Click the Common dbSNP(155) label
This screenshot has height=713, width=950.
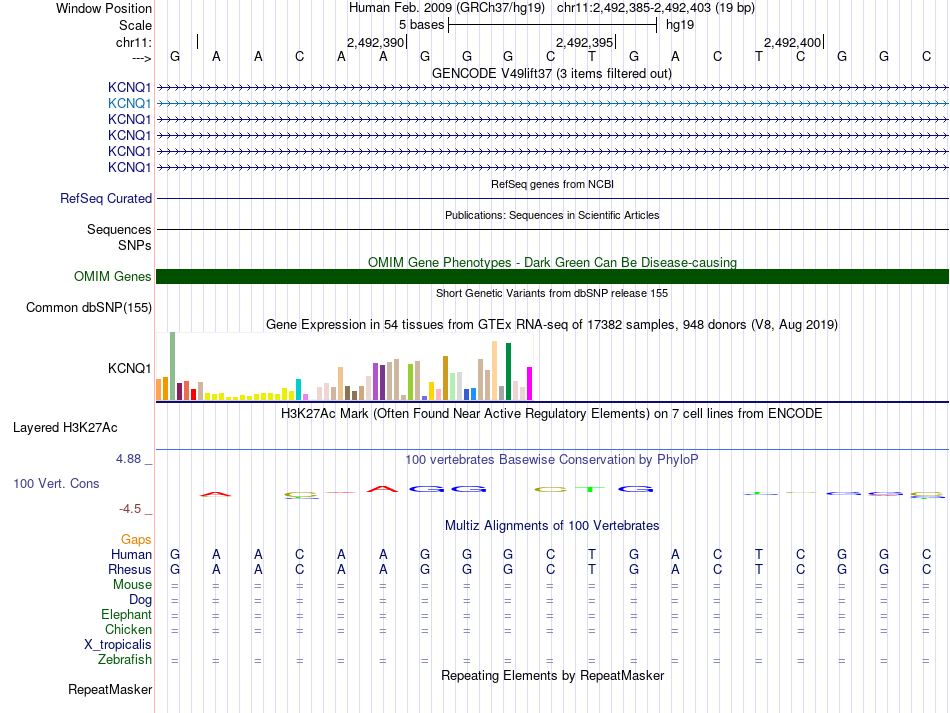tap(89, 308)
